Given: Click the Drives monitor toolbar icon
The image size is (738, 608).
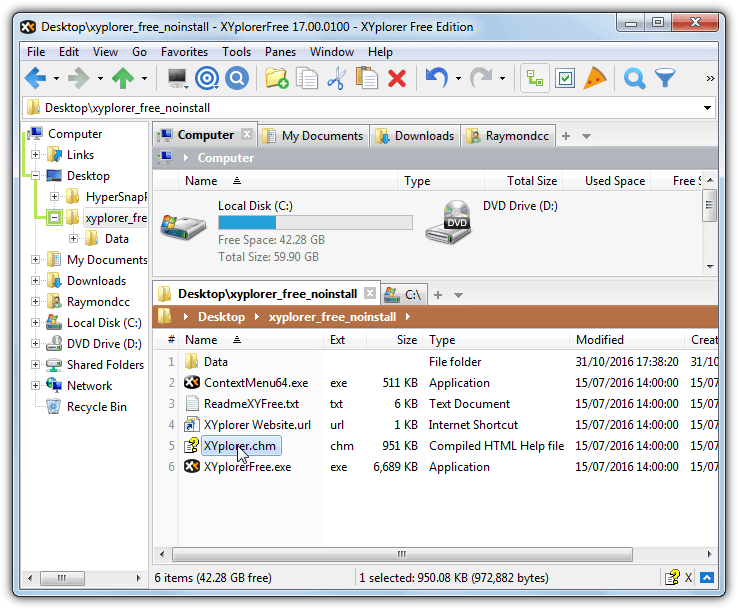Looking at the screenshot, I should [x=178, y=78].
